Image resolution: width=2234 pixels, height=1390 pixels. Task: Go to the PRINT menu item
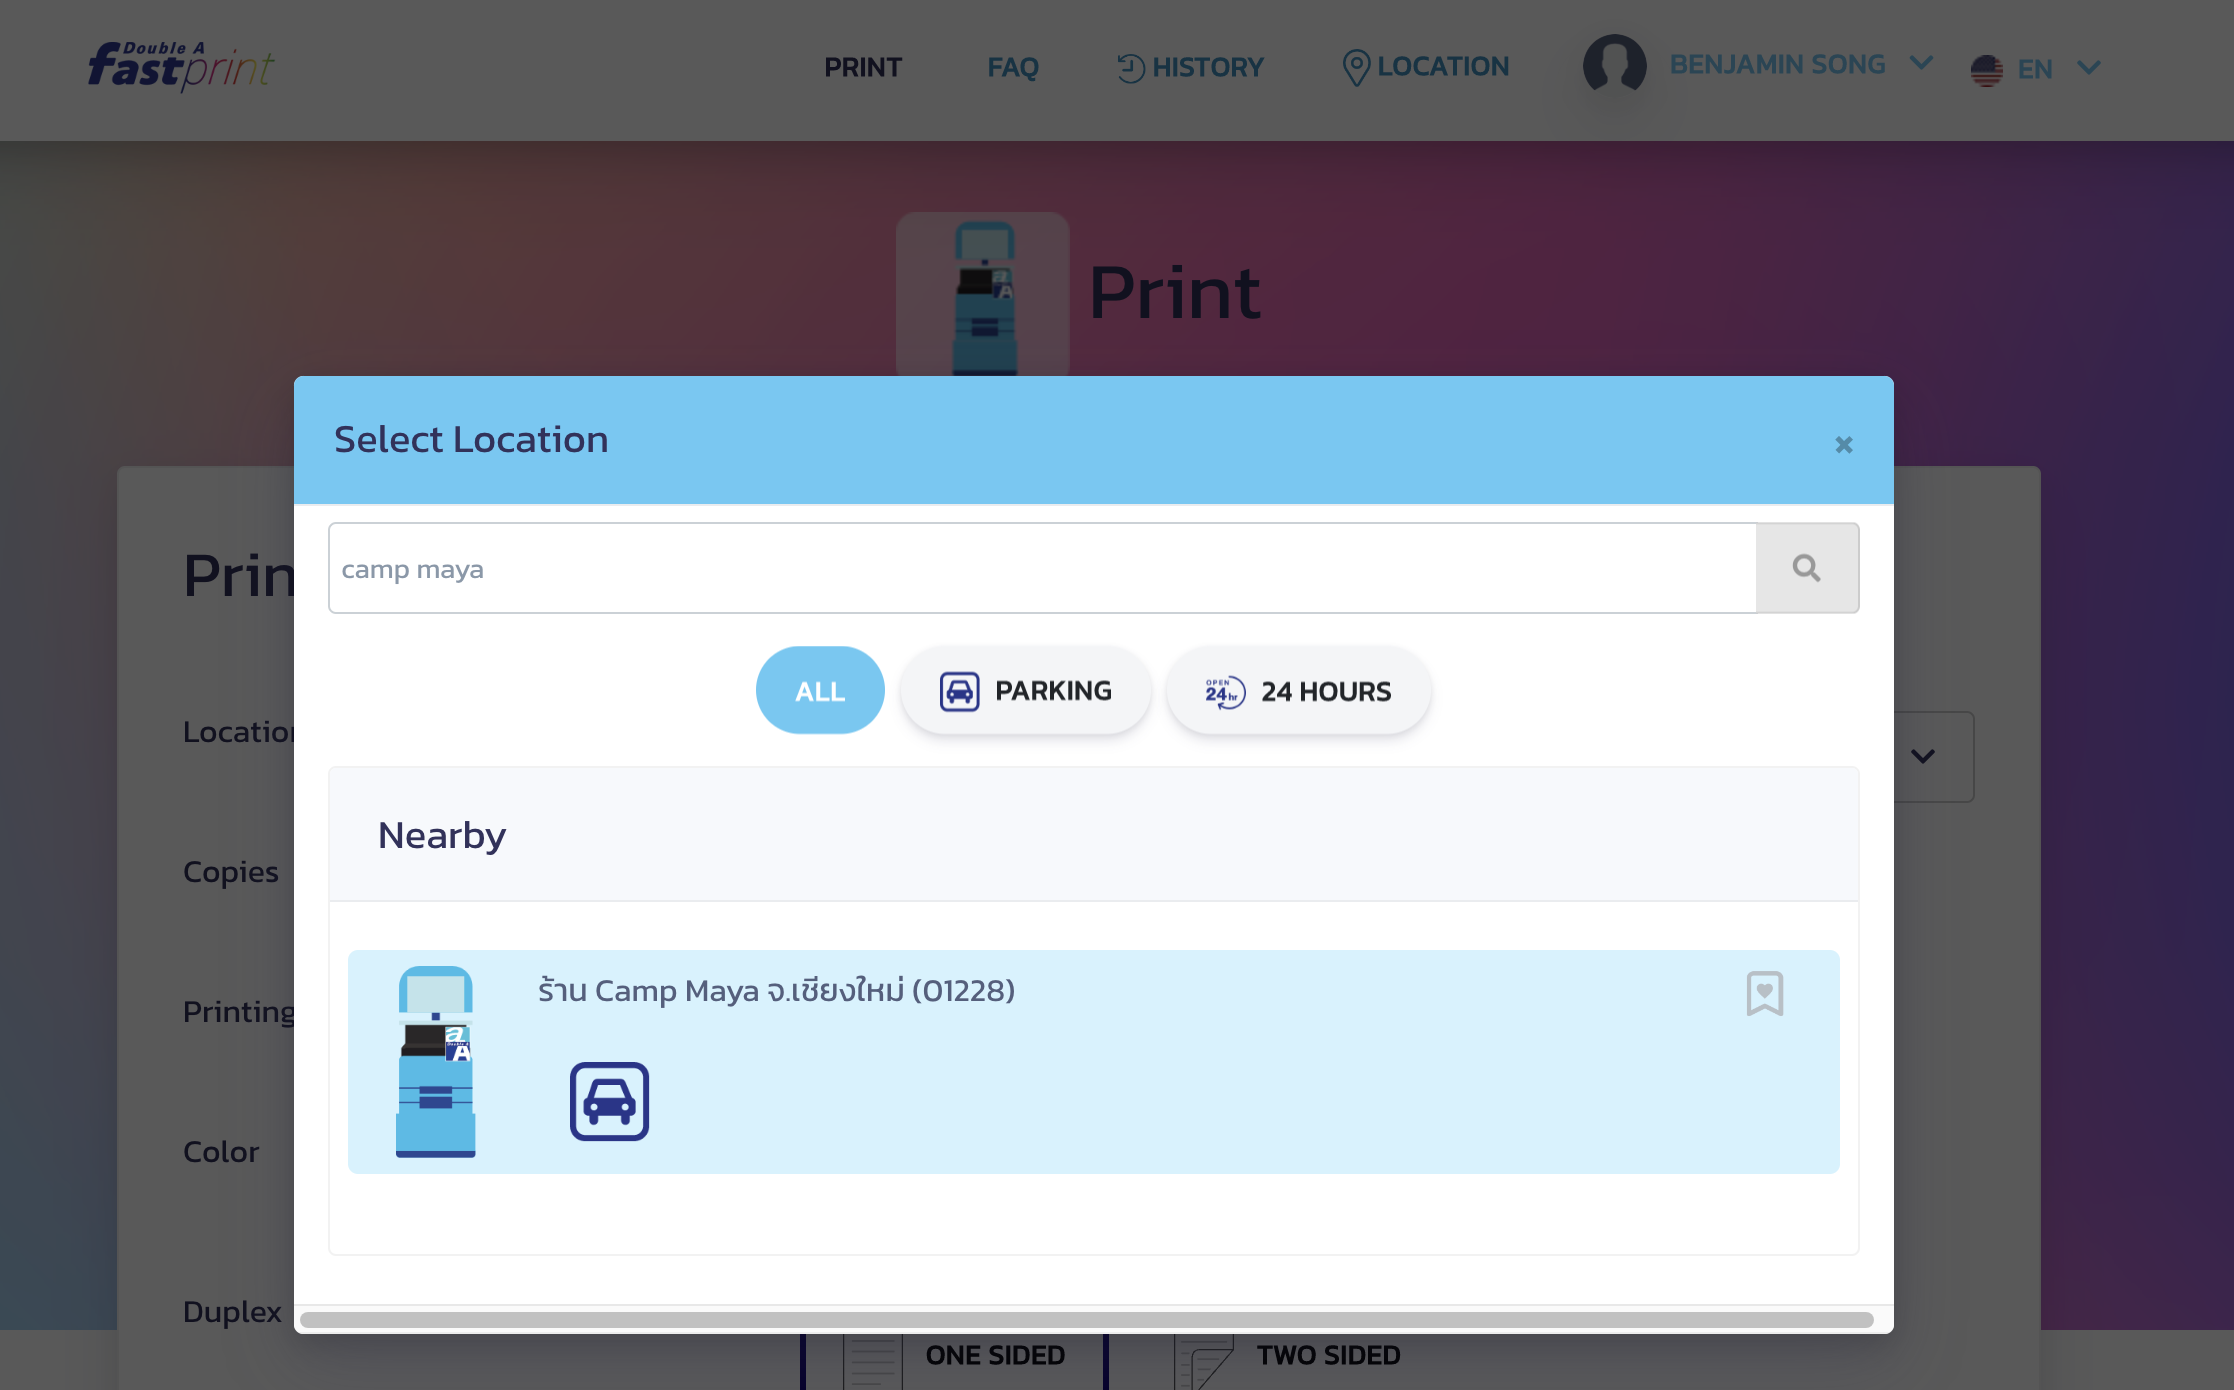click(862, 67)
